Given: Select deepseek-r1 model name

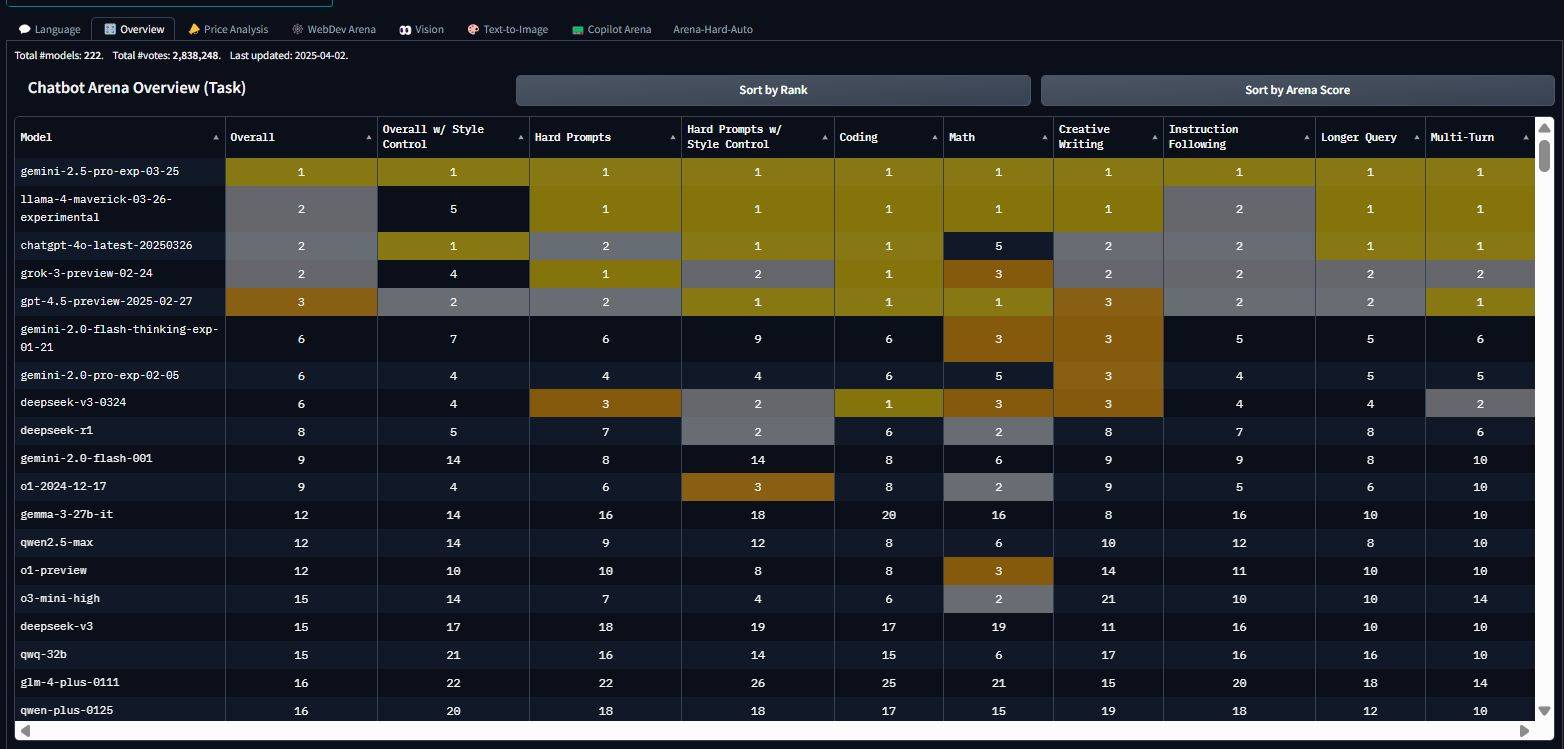Looking at the screenshot, I should click(x=56, y=431).
